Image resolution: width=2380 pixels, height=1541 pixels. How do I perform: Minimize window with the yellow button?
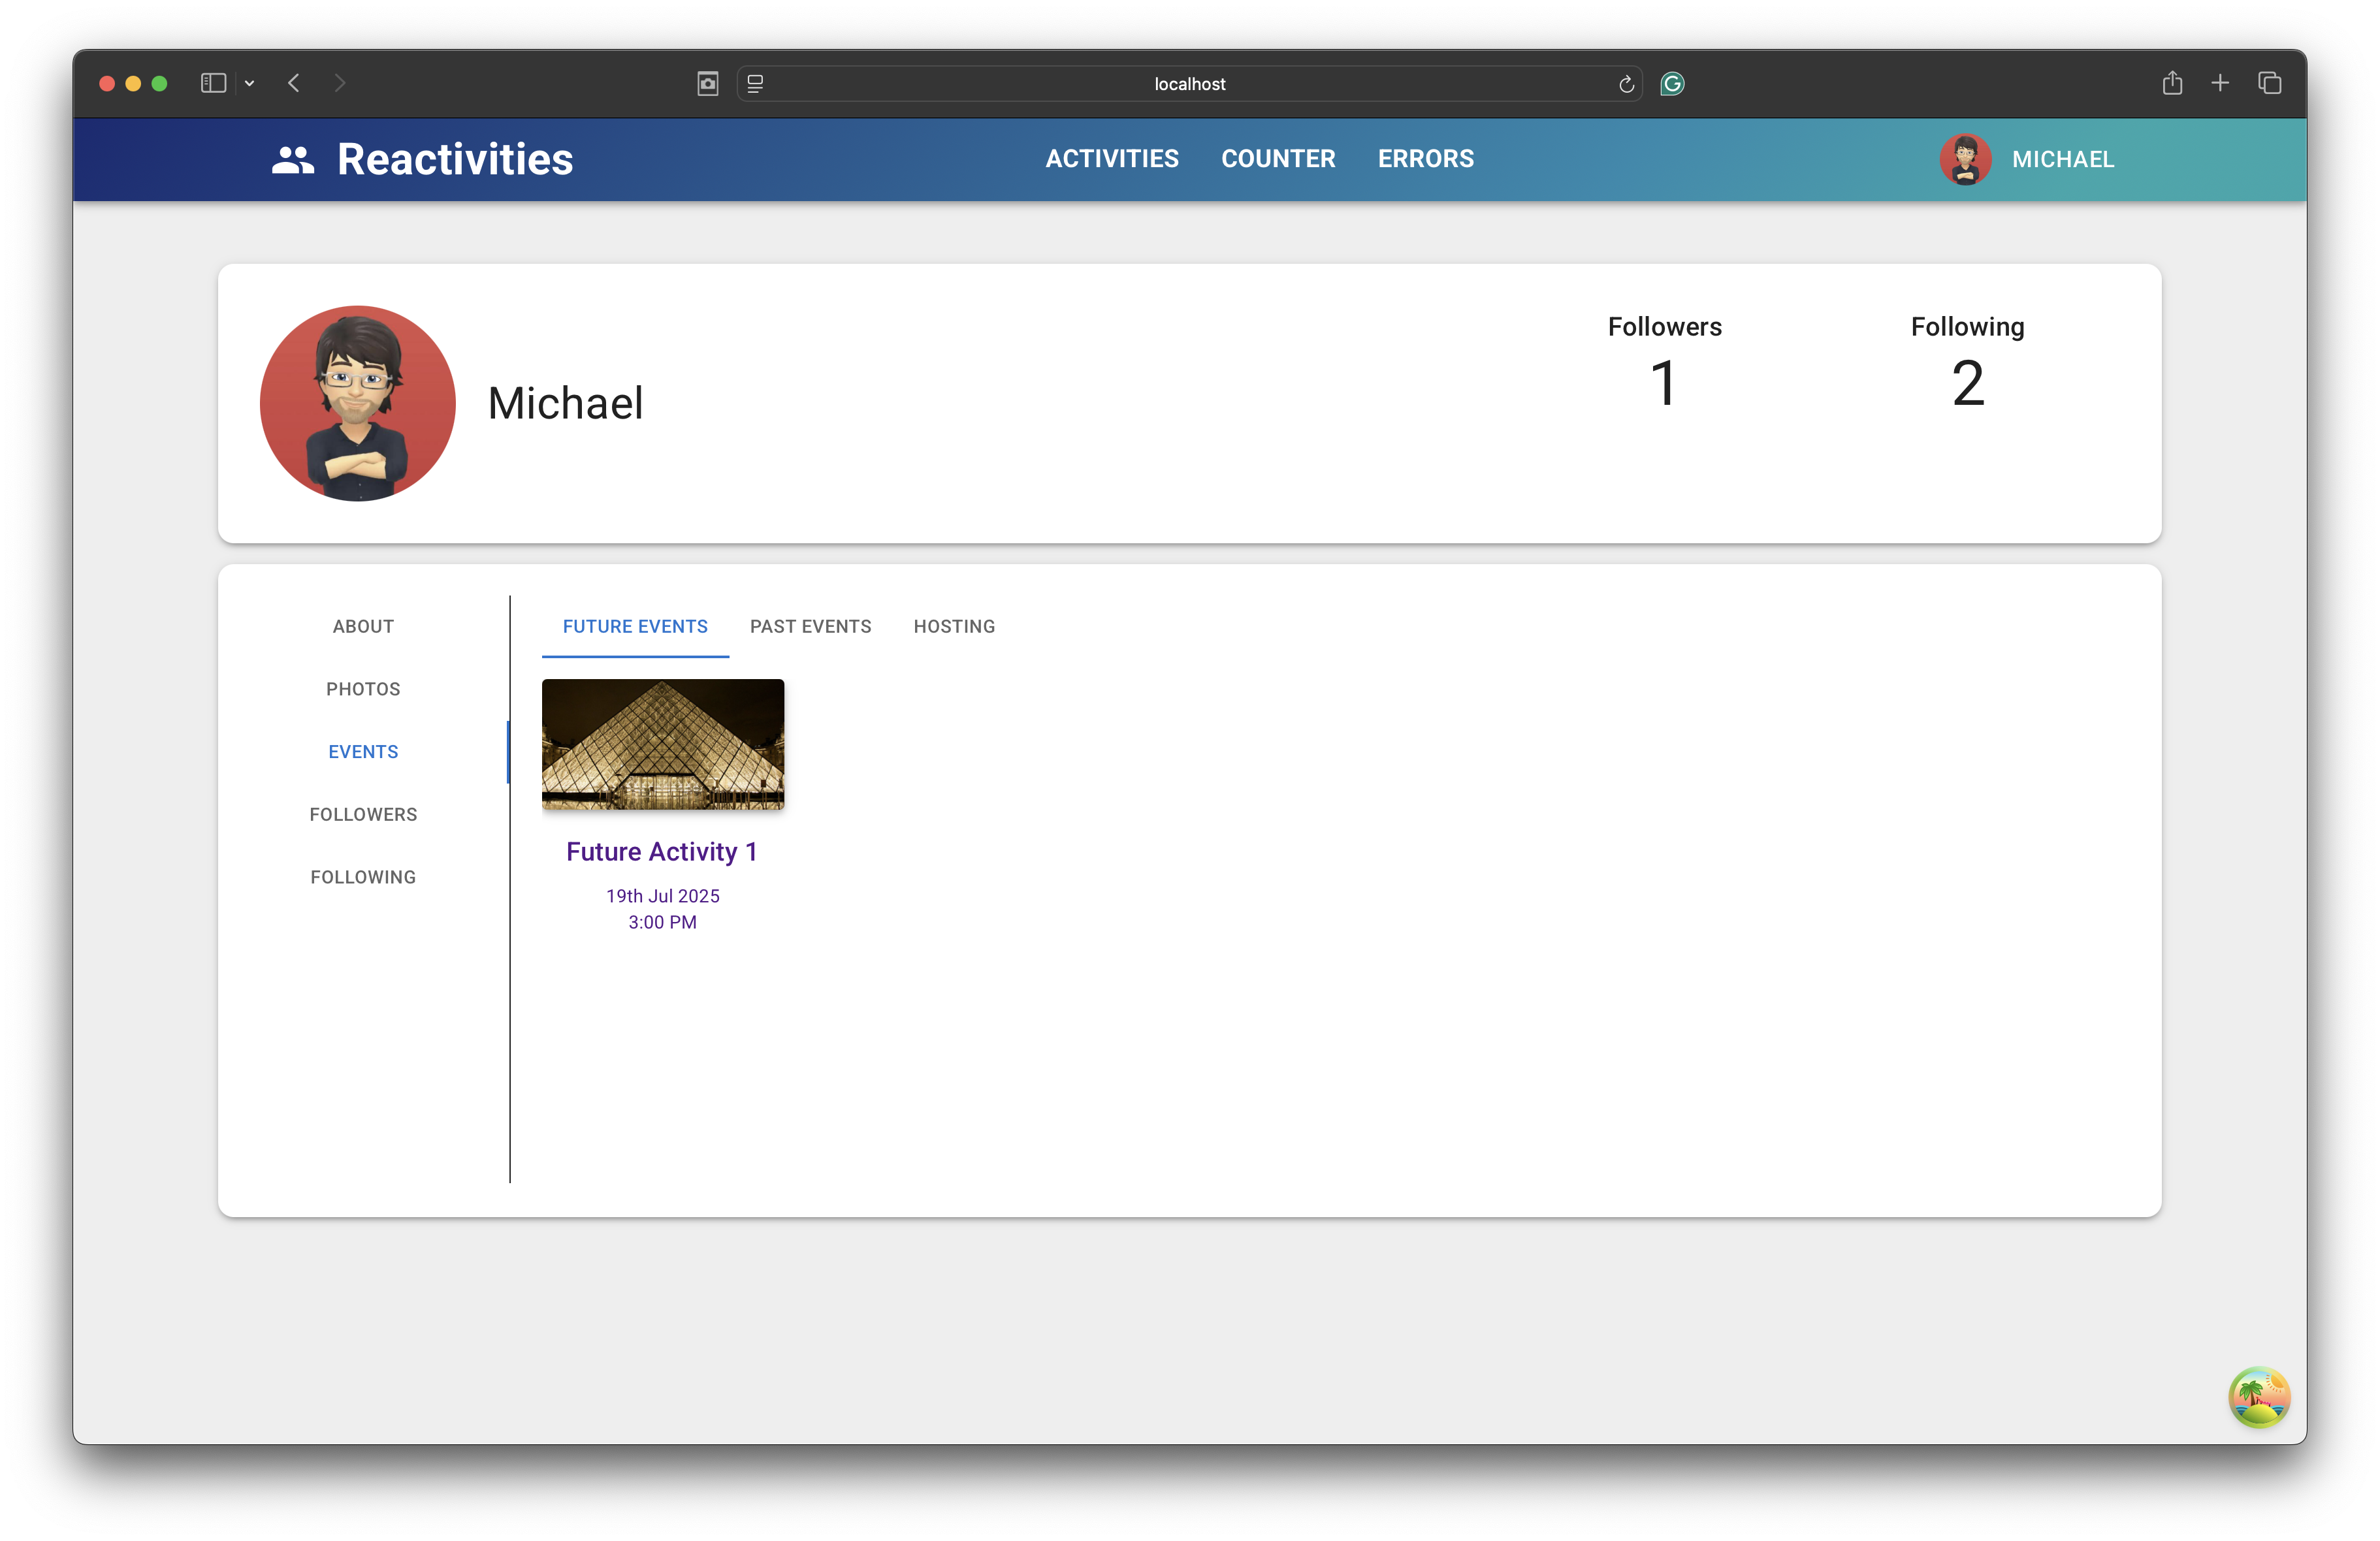point(133,84)
